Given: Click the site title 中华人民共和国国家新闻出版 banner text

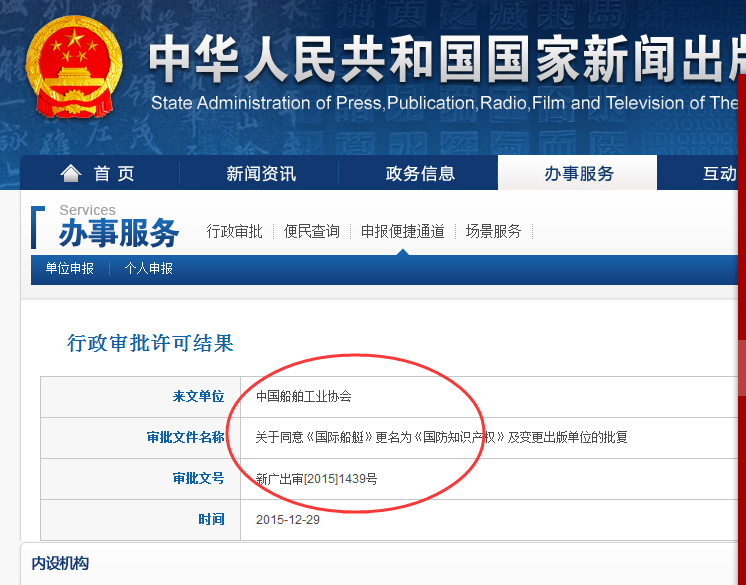Looking at the screenshot, I should pyautogui.click(x=446, y=59).
